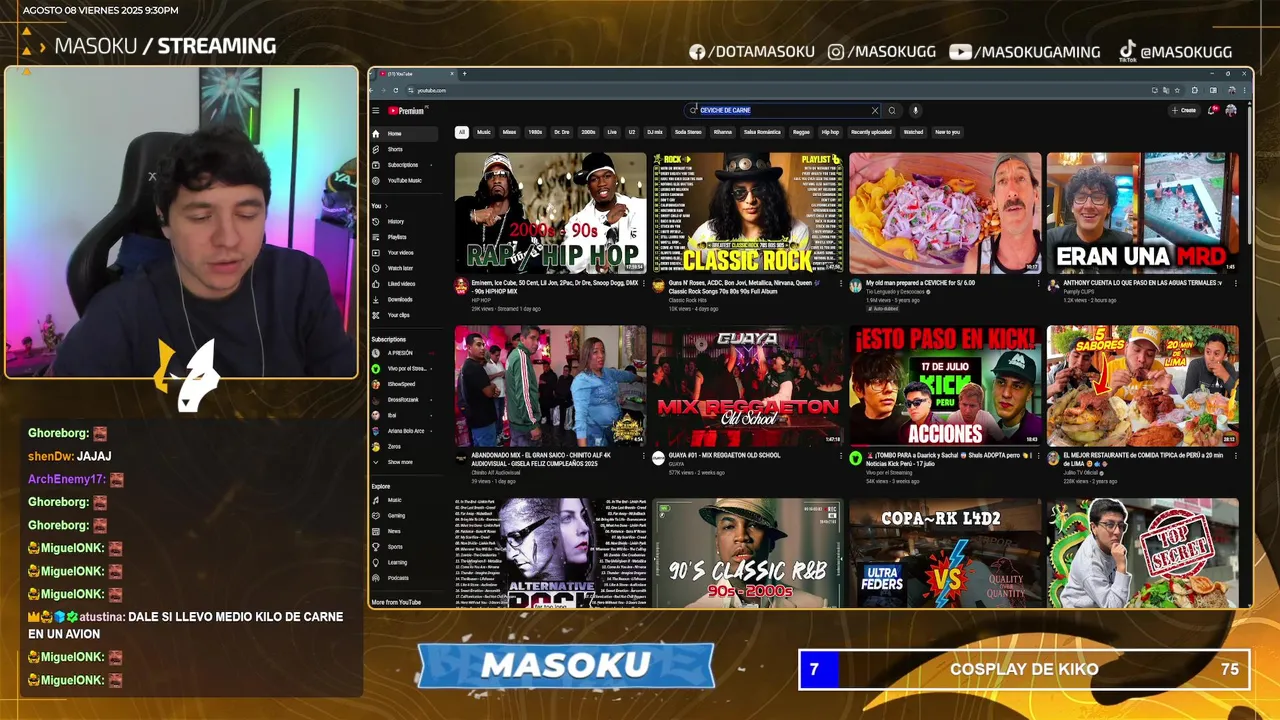Play the Classic Rock thumbnail
The image size is (1280, 720).
point(747,213)
